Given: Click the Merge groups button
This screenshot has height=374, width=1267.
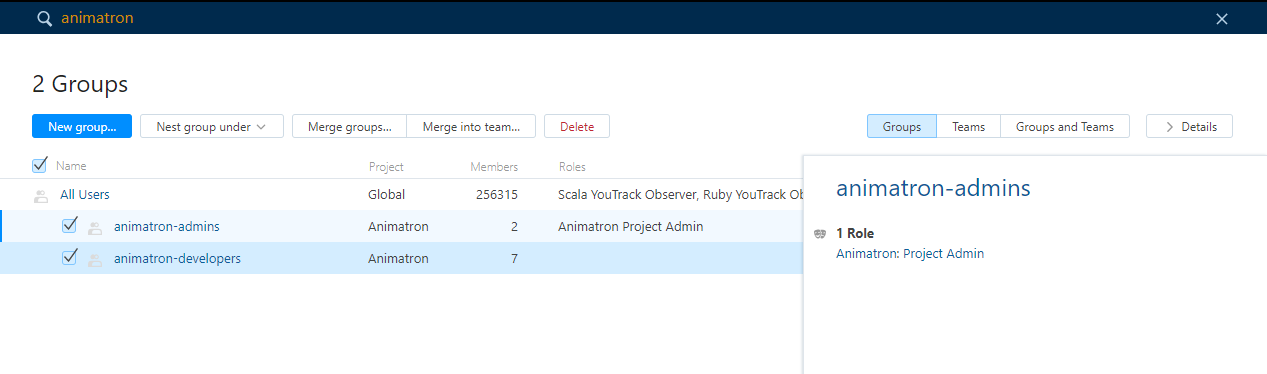Looking at the screenshot, I should click(x=349, y=127).
